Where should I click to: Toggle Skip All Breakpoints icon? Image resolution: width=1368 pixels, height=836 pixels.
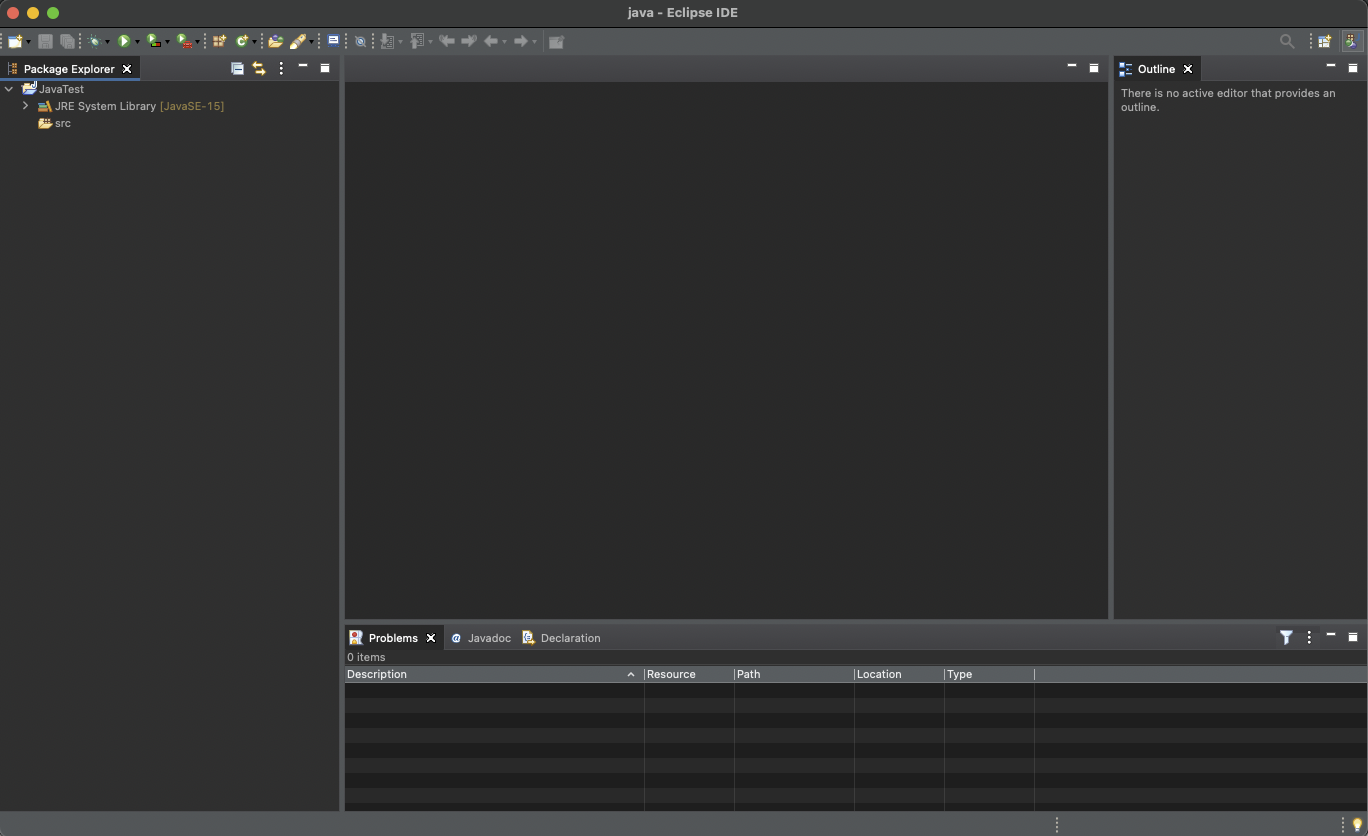[x=360, y=41]
